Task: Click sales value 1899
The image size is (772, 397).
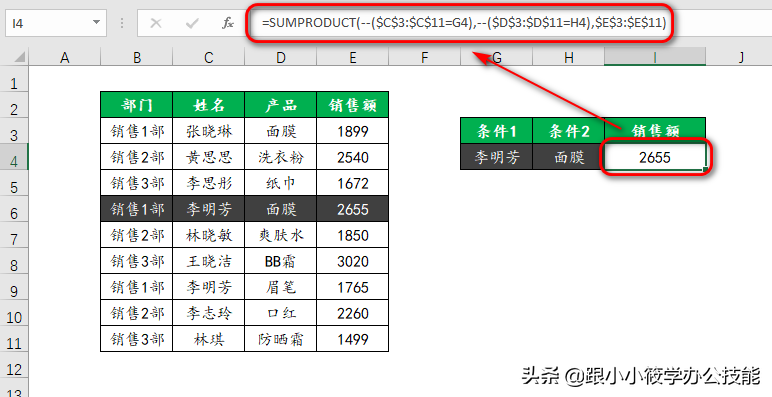Action: point(353,131)
